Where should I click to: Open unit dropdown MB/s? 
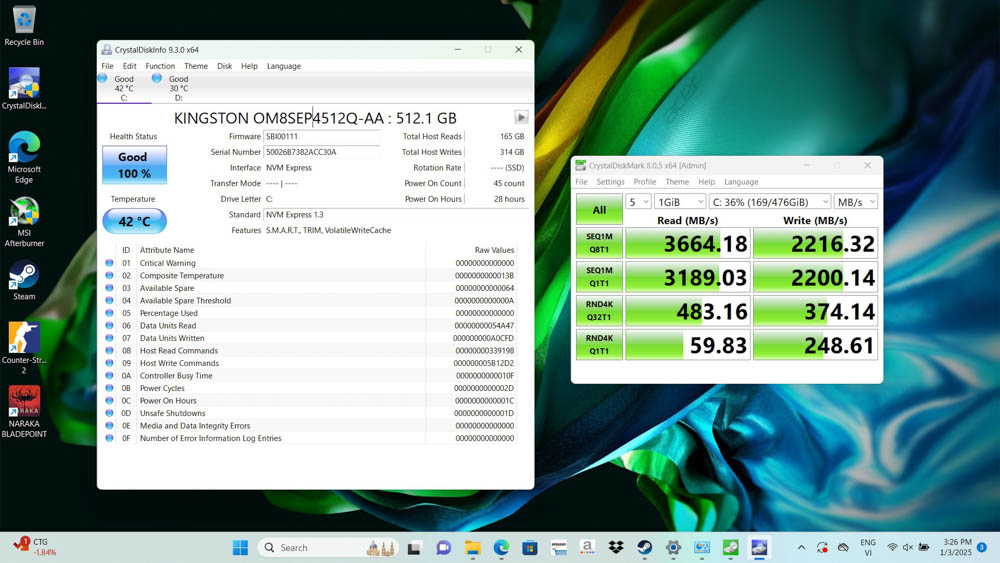856,201
